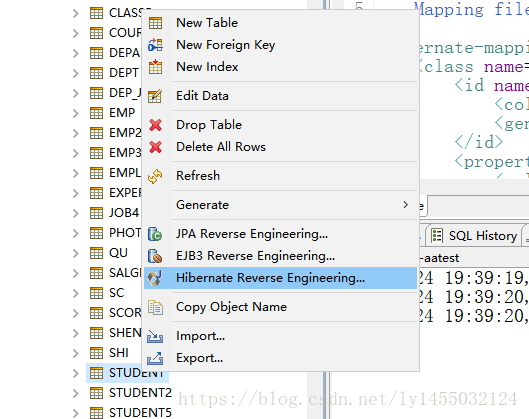Click the Copy Object Name icon

tap(156, 307)
